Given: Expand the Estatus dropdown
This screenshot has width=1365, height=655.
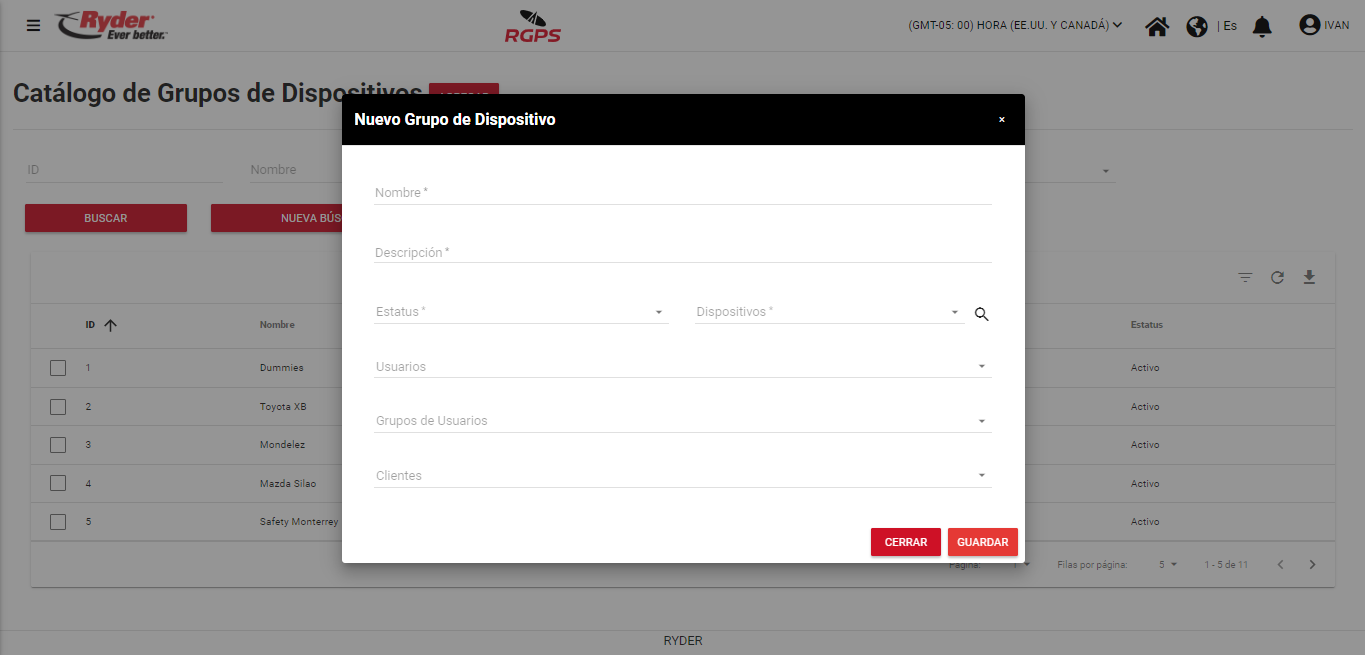Looking at the screenshot, I should 520,312.
